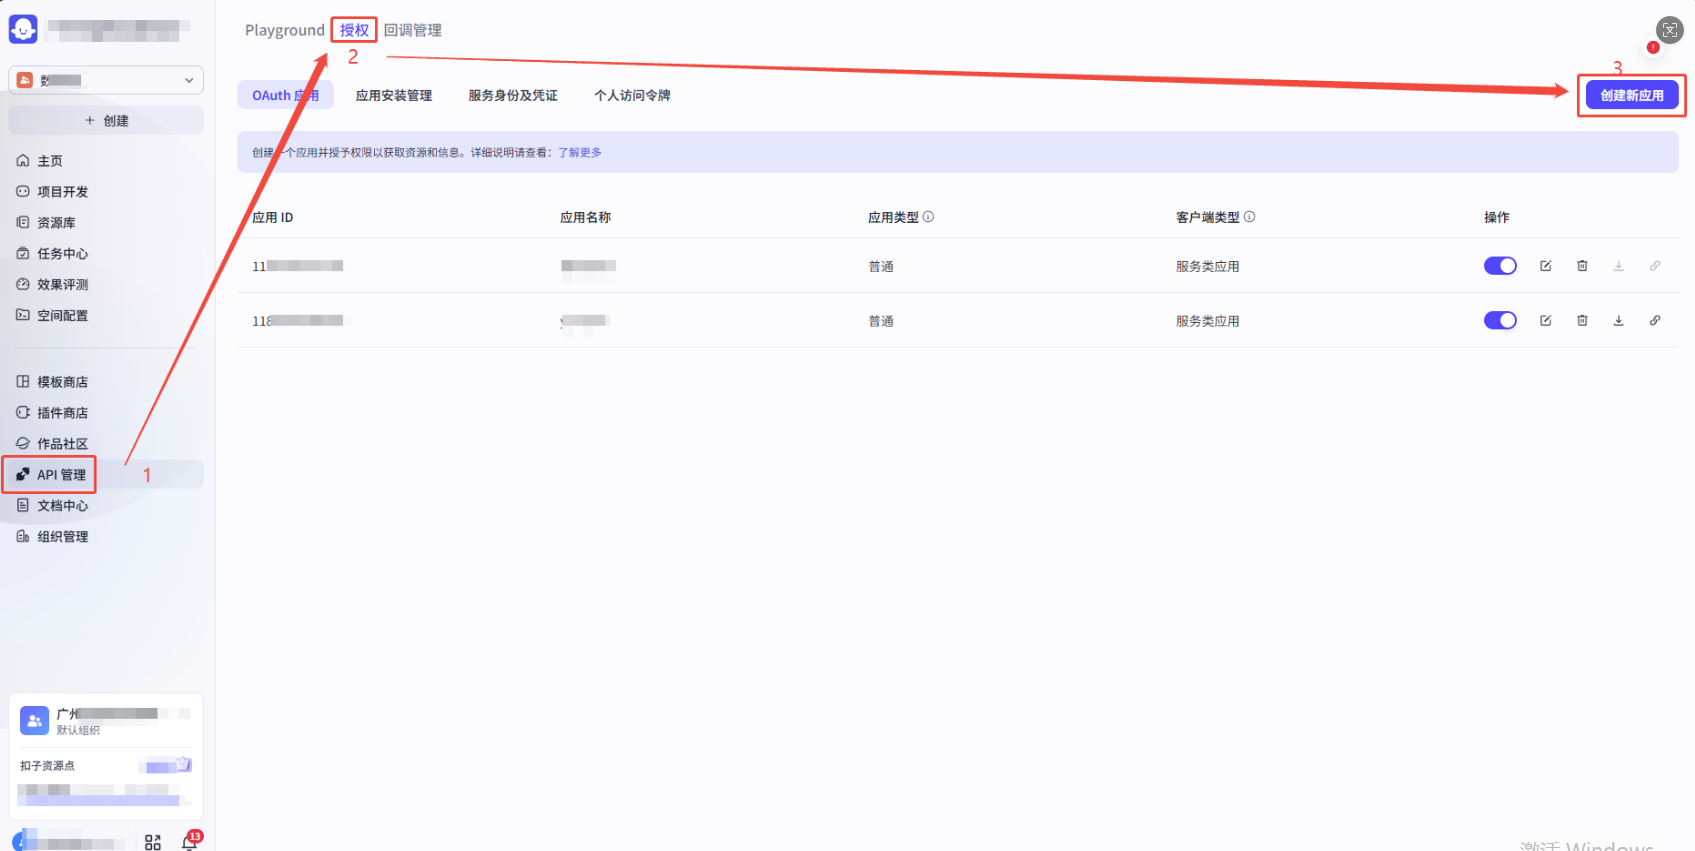Open the 了解更多 link

coord(580,153)
